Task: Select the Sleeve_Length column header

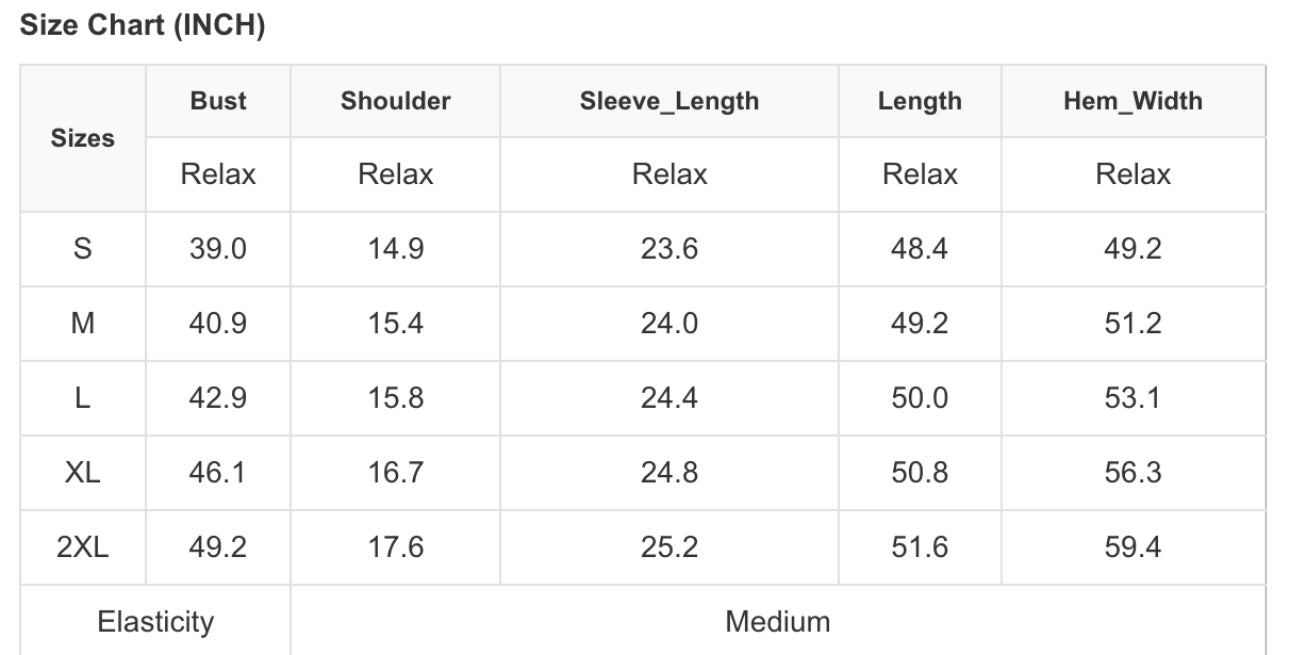Action: pyautogui.click(x=669, y=101)
